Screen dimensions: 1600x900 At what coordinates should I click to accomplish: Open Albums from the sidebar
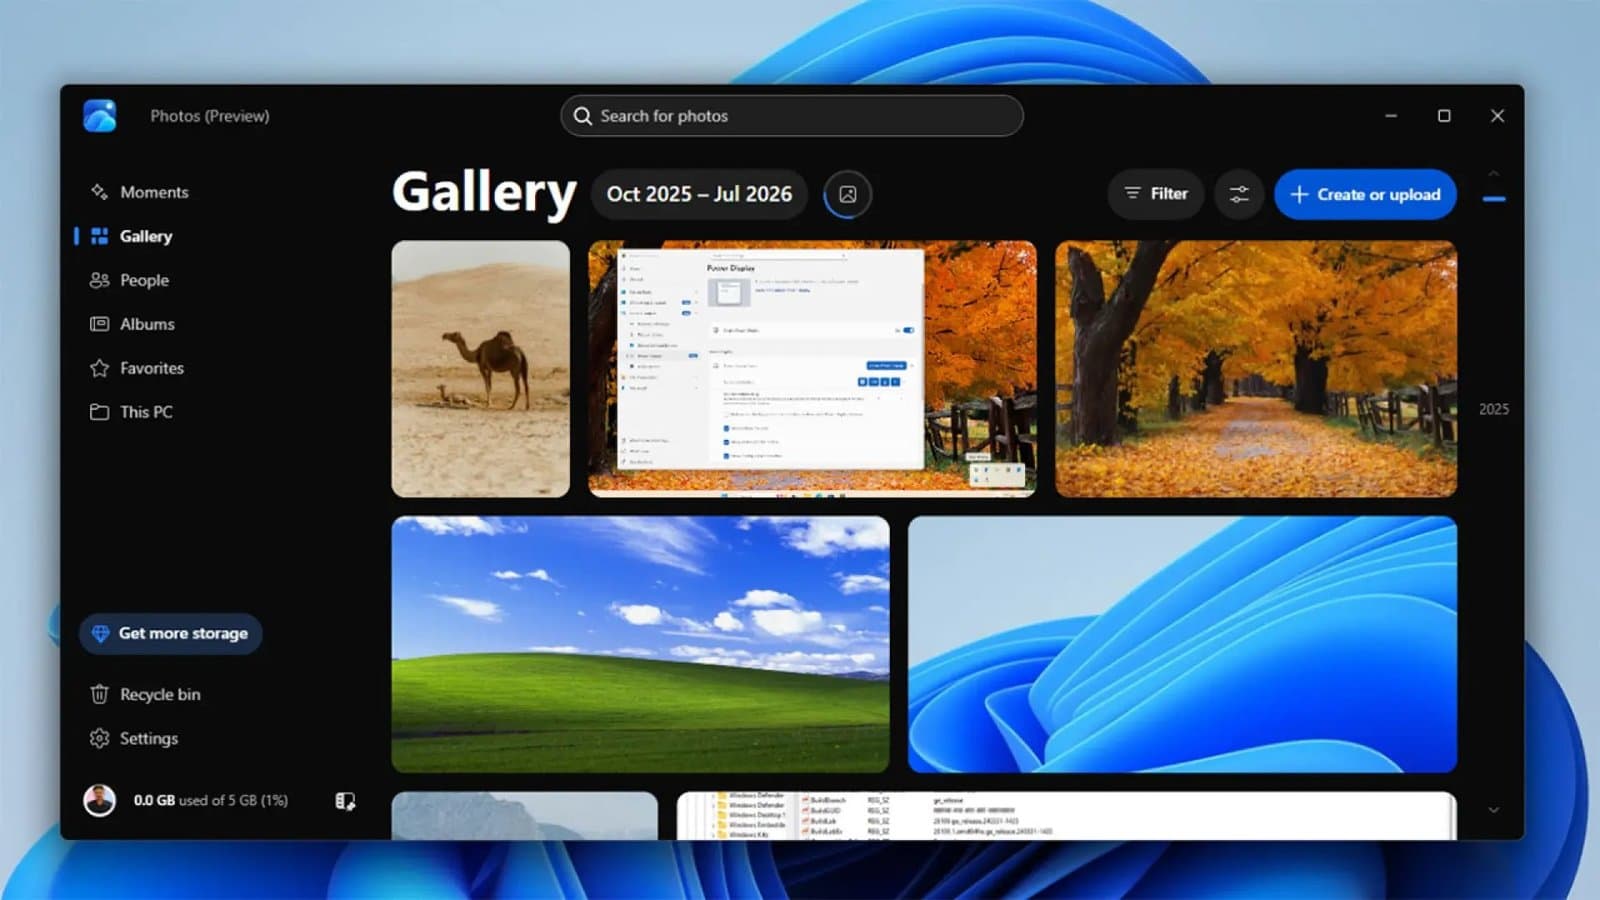point(132,324)
